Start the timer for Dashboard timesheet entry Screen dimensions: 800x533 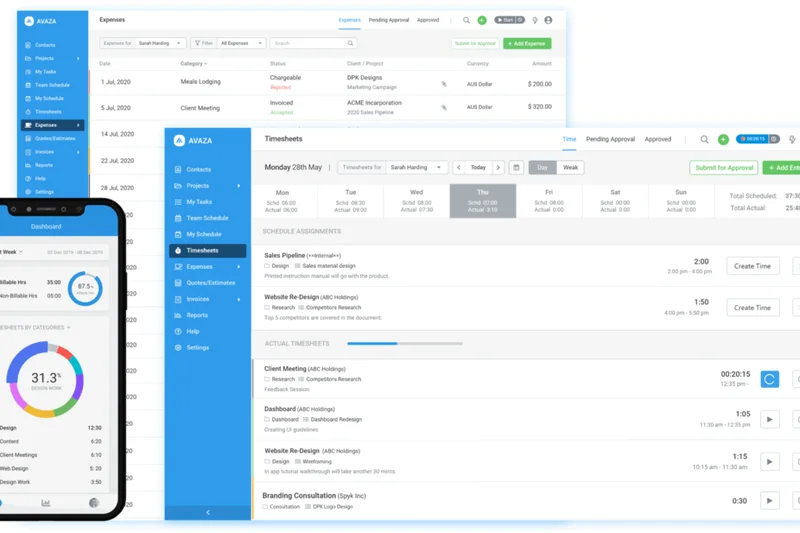[x=769, y=419]
